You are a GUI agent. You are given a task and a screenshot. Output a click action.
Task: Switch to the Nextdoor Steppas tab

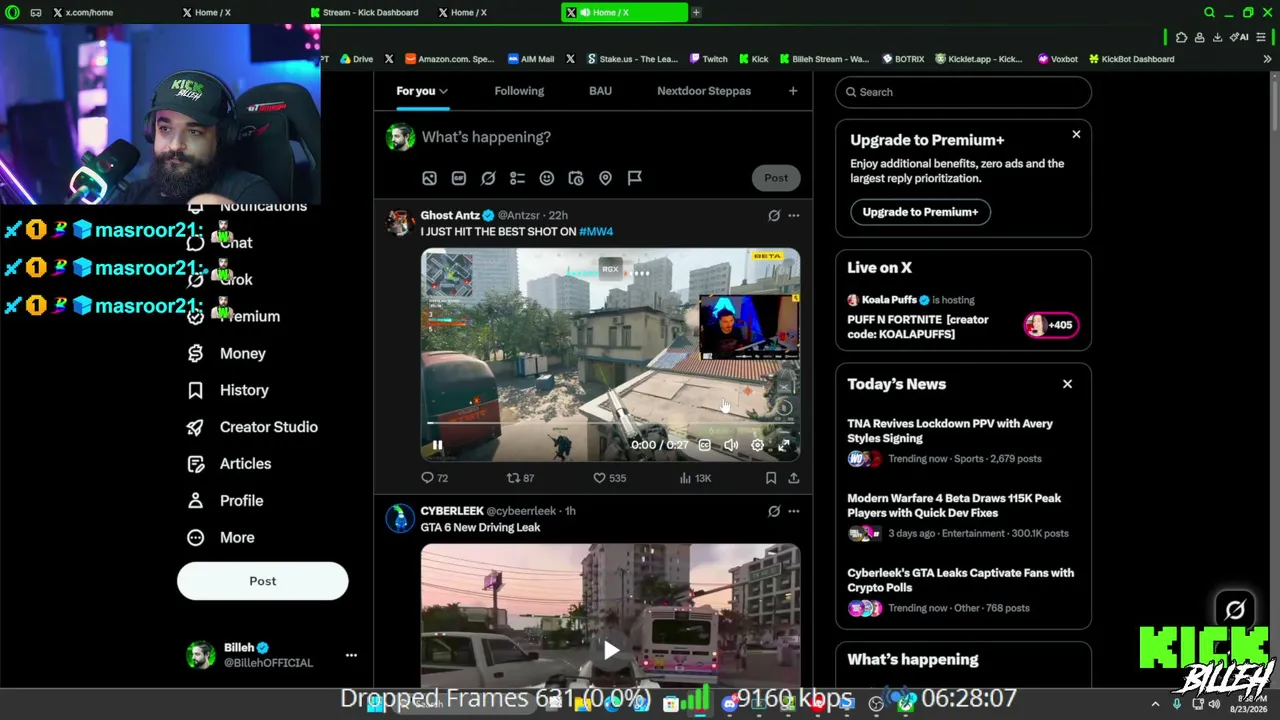point(704,91)
